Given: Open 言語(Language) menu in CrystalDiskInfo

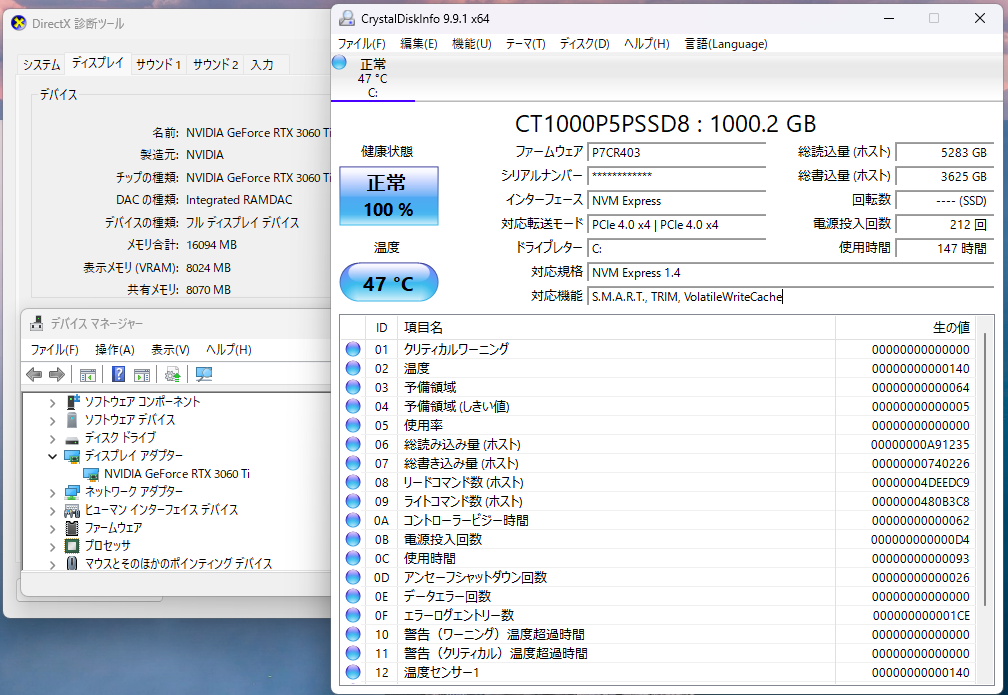Looking at the screenshot, I should 726,44.
